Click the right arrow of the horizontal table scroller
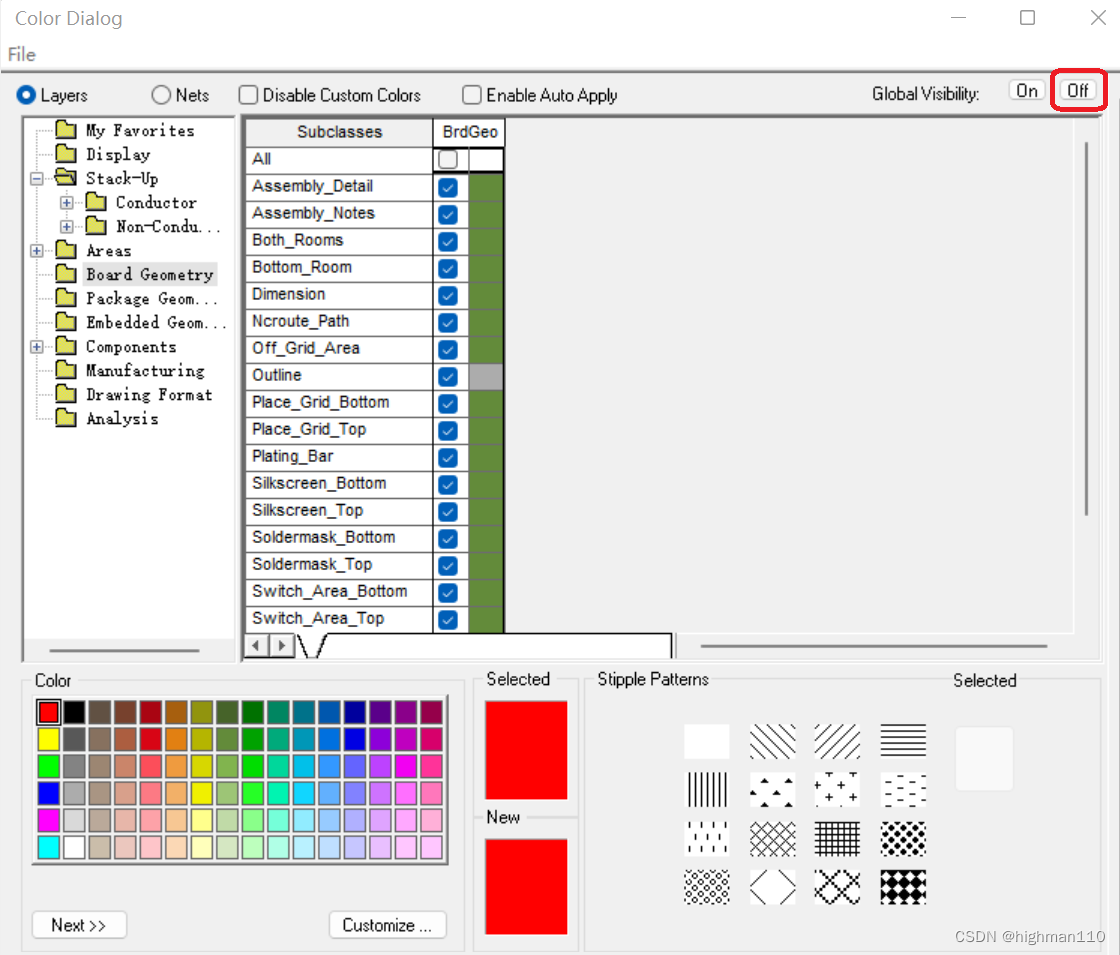The image size is (1120, 955). coord(281,646)
